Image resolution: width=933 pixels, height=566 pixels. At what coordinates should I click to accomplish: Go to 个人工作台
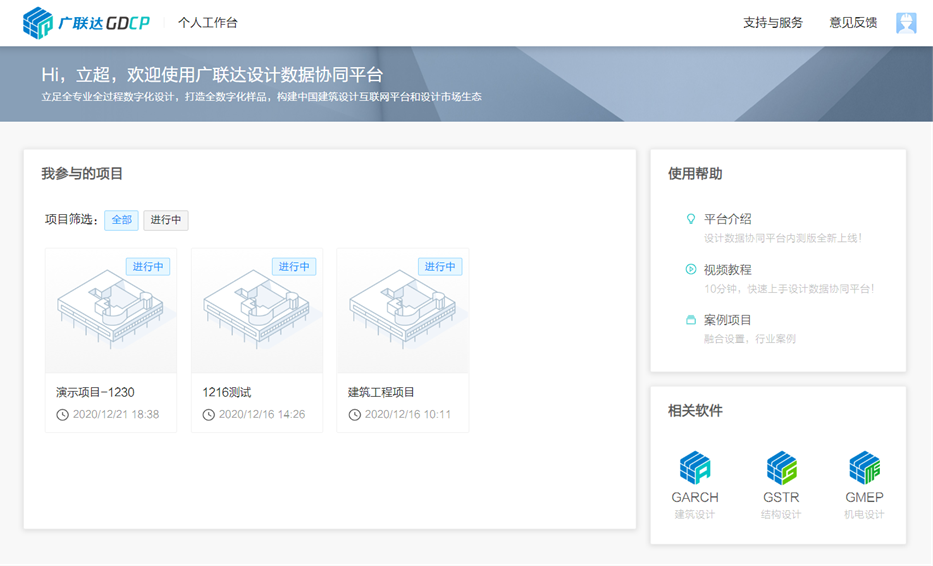pos(208,23)
